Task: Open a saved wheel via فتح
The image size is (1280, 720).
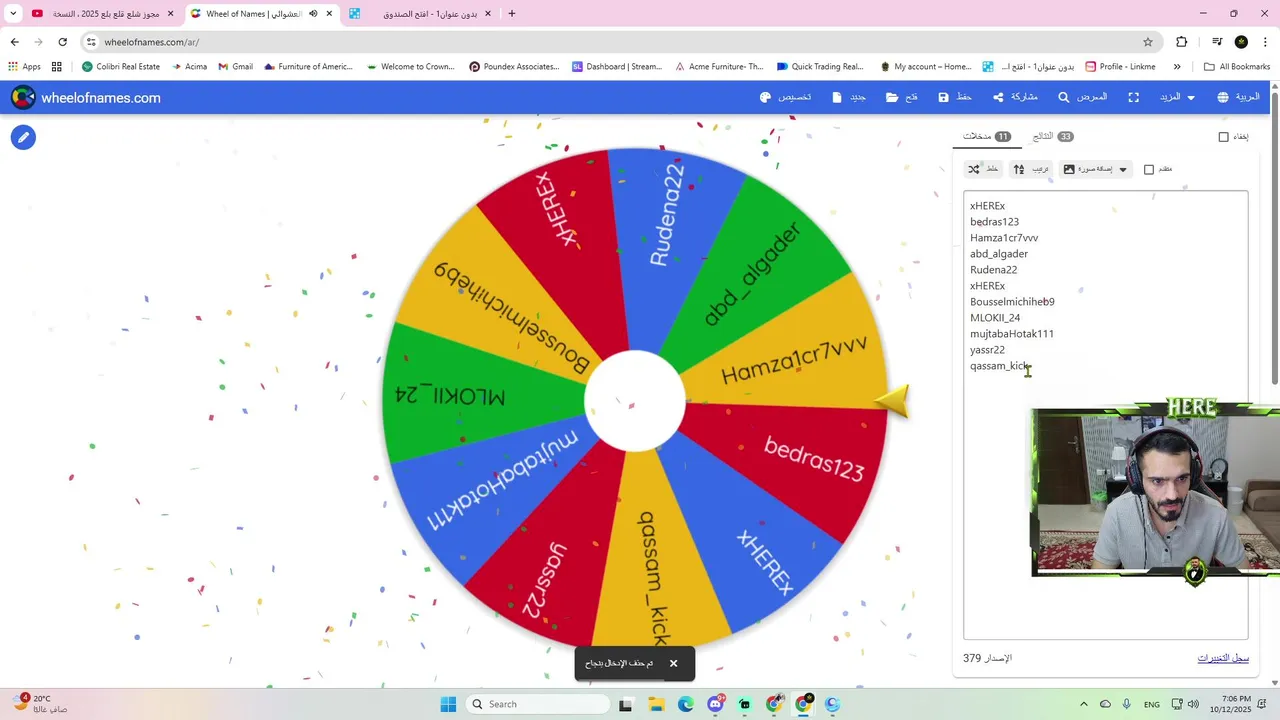Action: [x=901, y=97]
